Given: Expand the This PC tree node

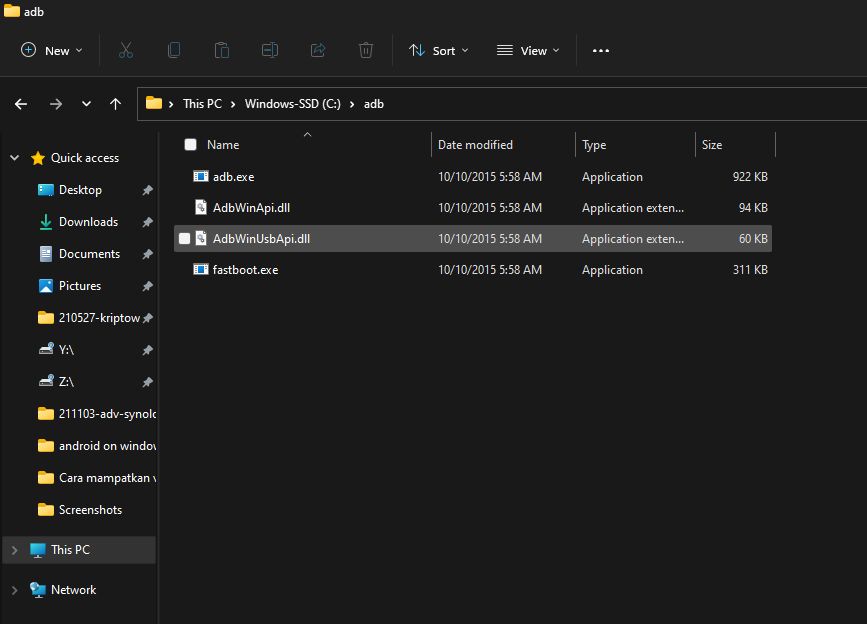Looking at the screenshot, I should [15, 550].
